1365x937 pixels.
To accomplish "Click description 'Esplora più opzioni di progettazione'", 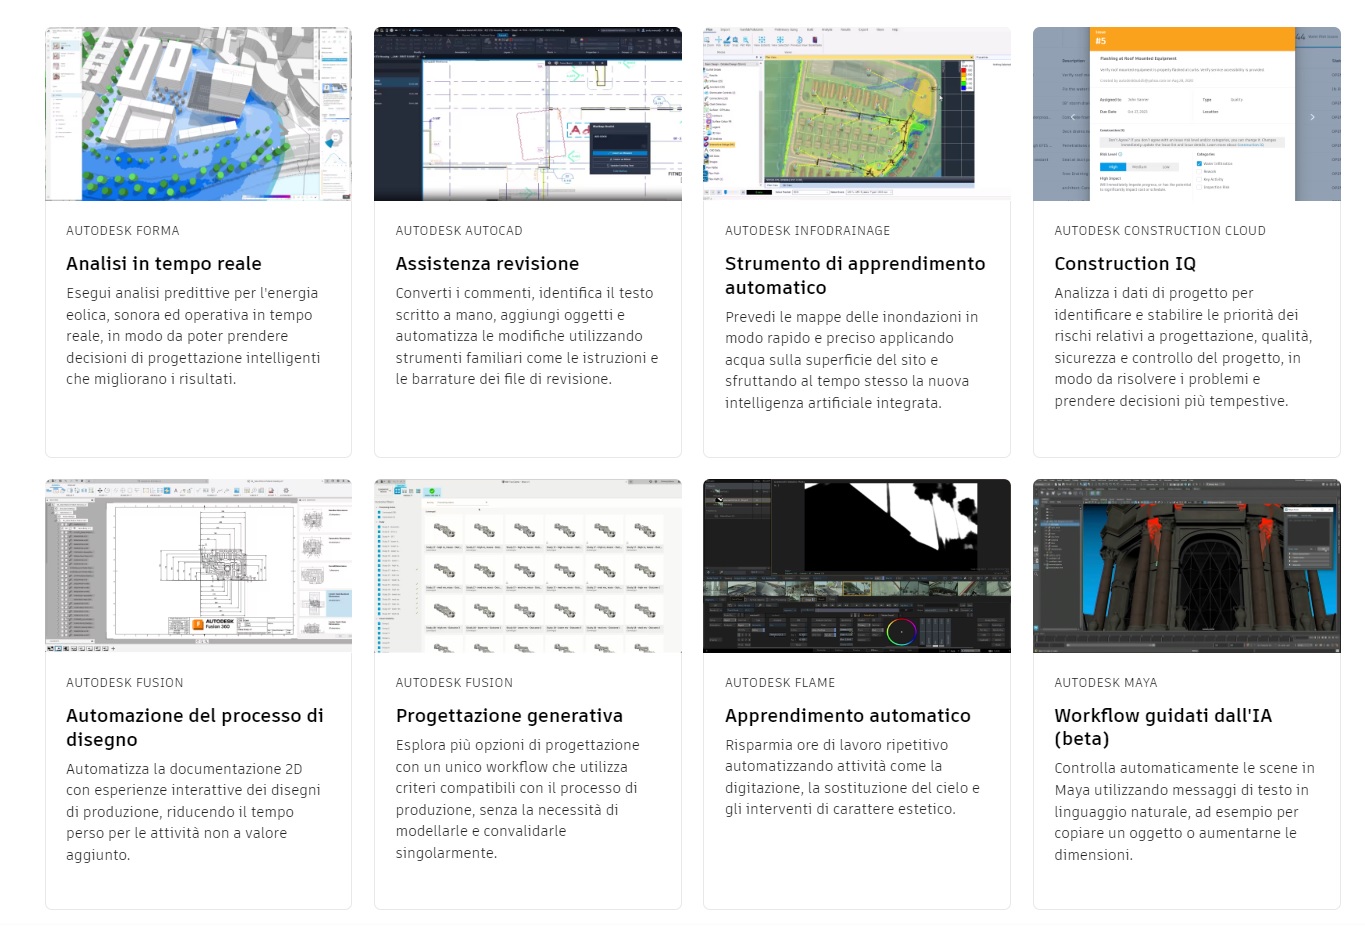I will [518, 799].
